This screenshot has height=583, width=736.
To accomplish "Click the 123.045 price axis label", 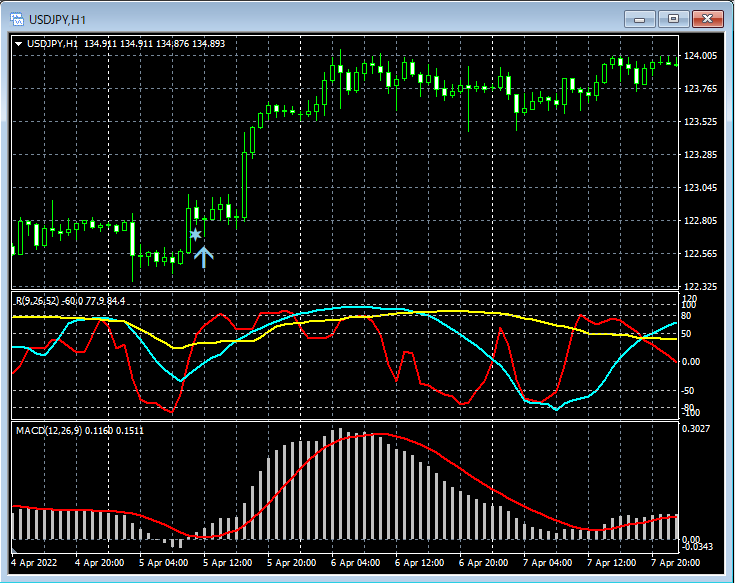I will 700,188.
